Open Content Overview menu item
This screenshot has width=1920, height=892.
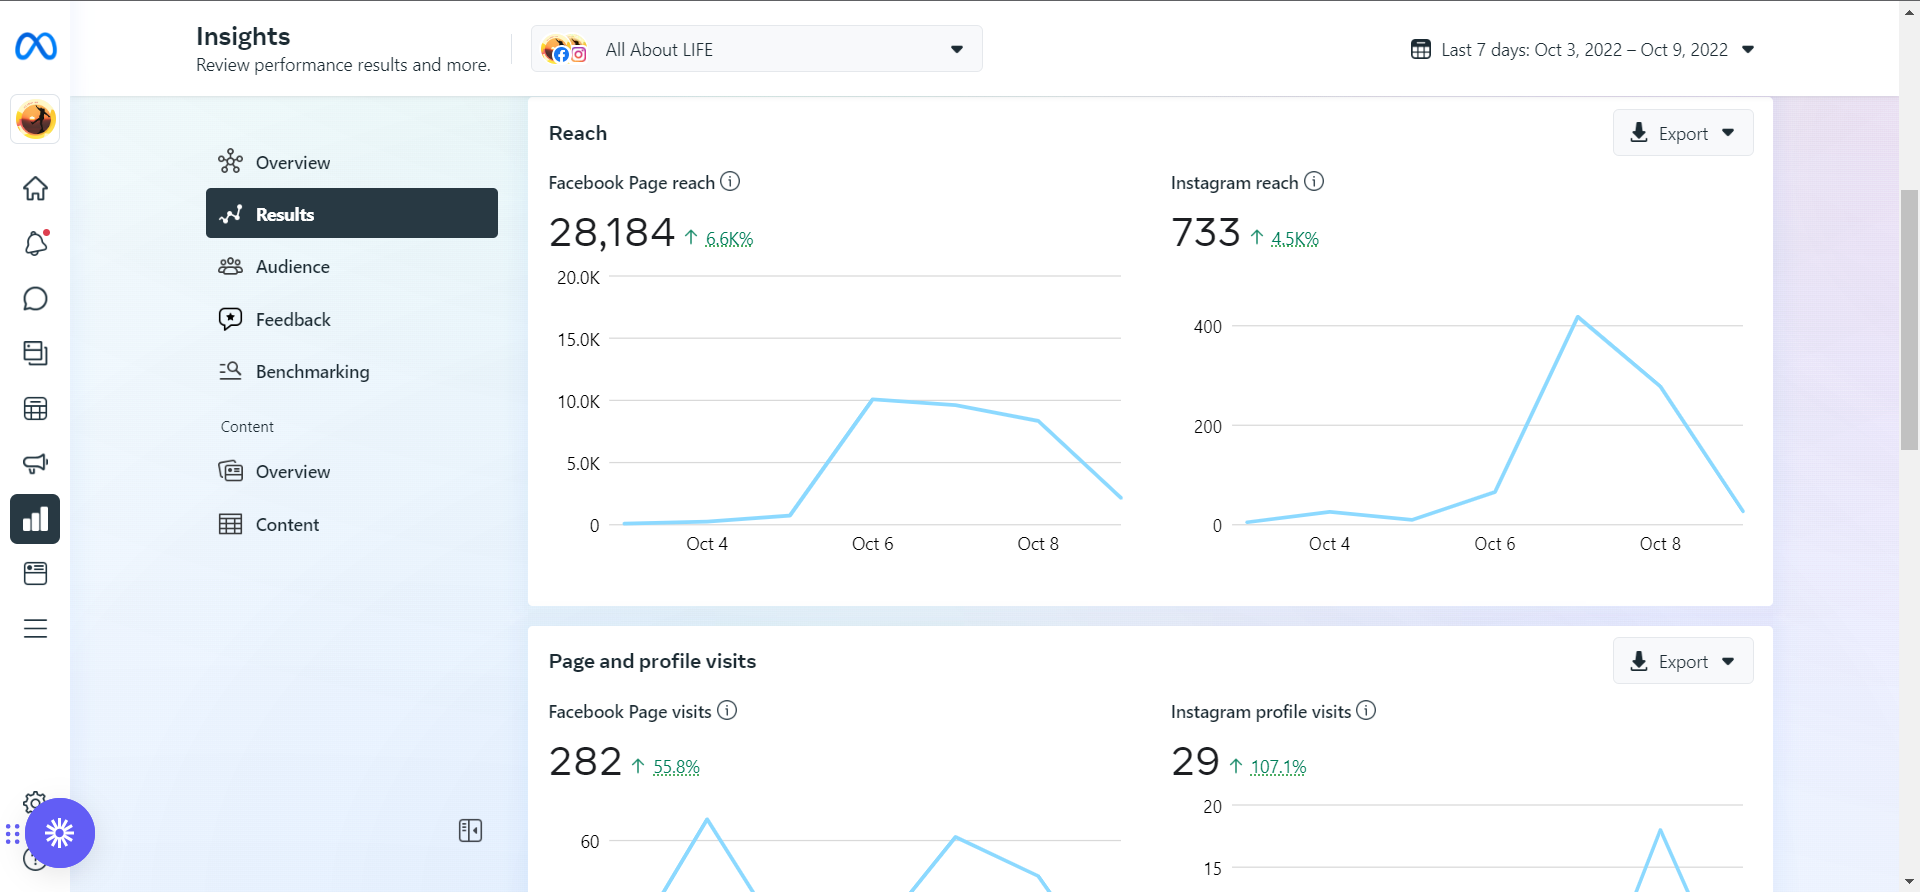(x=352, y=471)
